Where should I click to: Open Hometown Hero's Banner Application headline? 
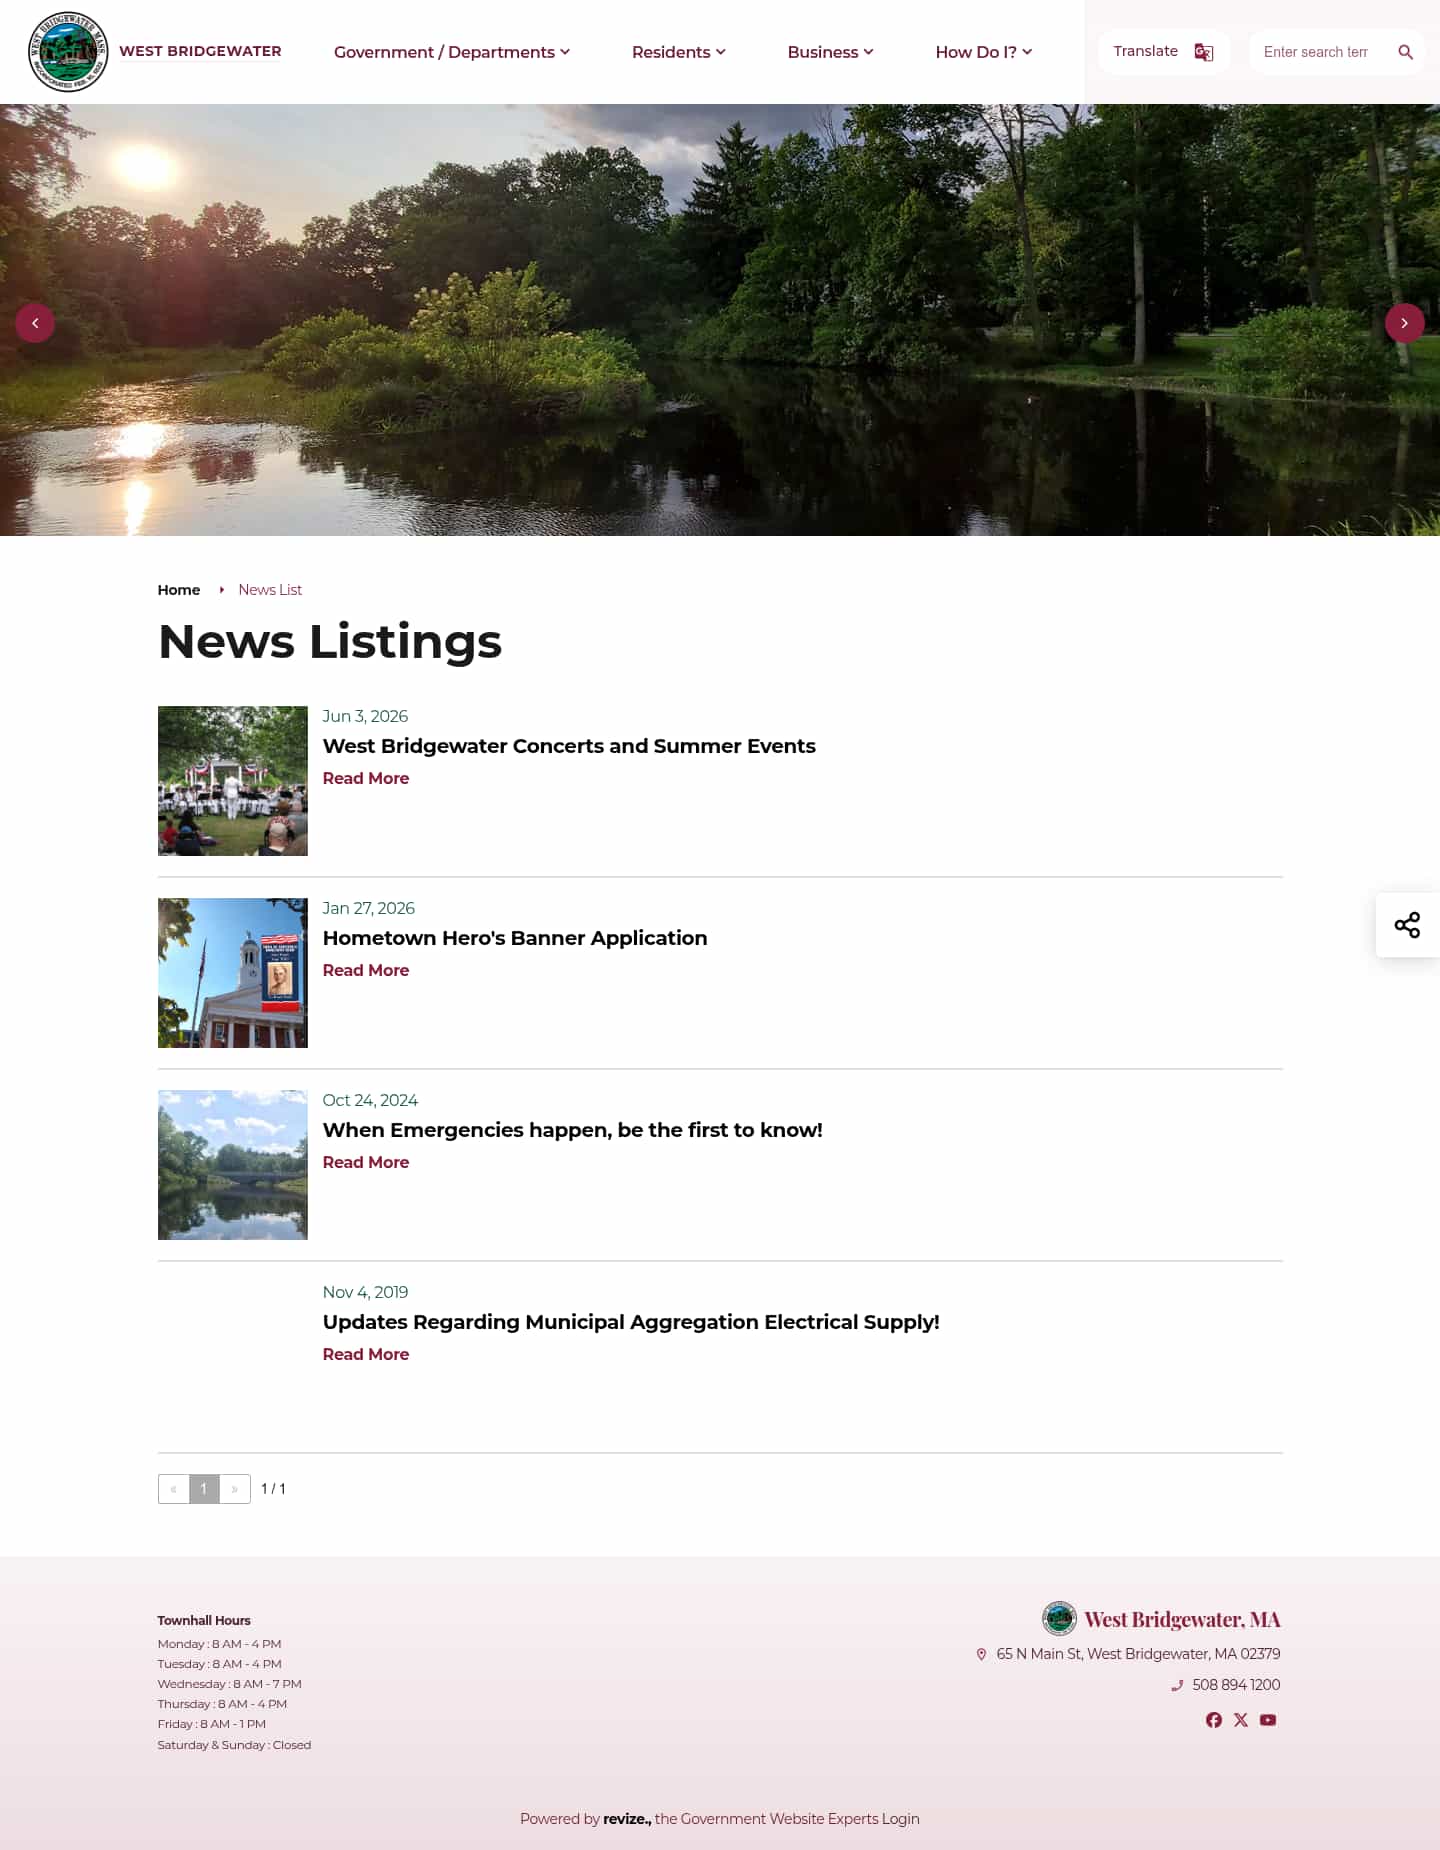click(x=515, y=938)
